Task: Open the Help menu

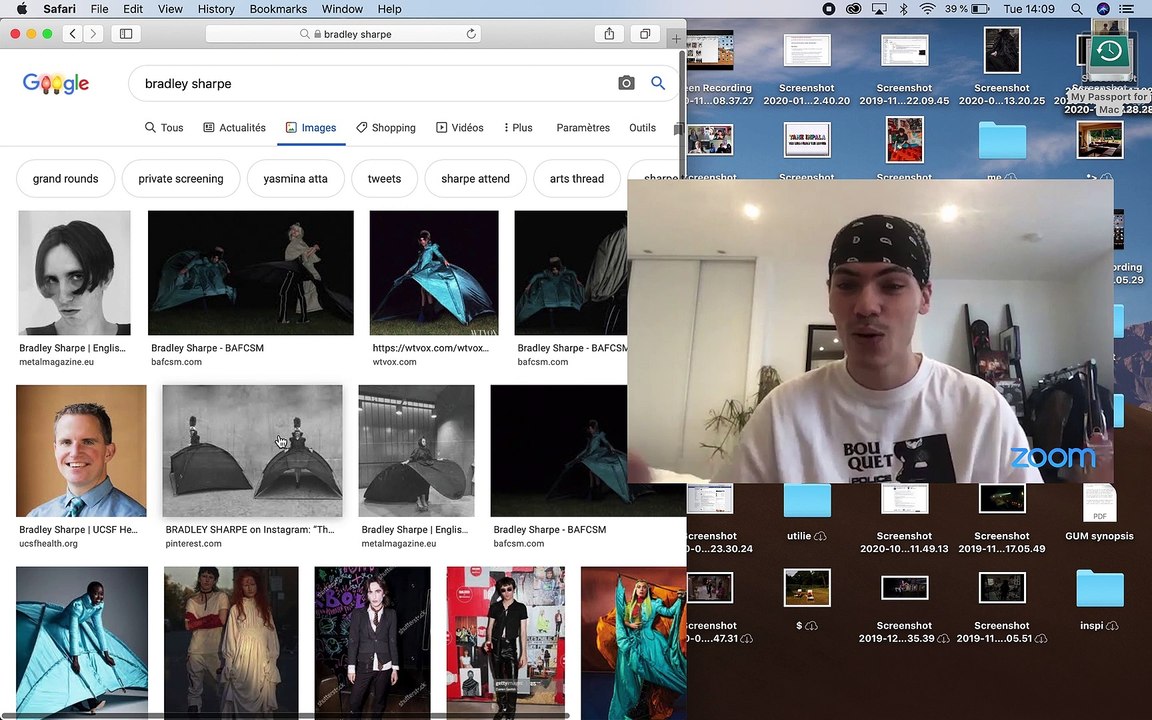Action: coord(389,9)
